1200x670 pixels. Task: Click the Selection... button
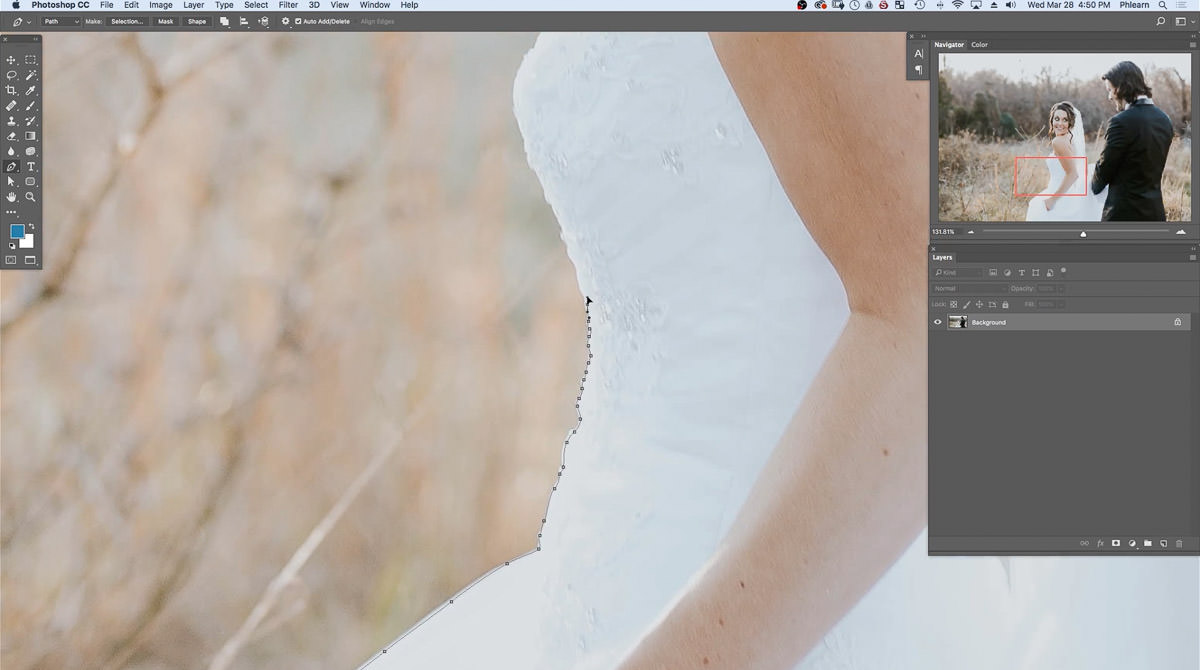pyautogui.click(x=127, y=21)
